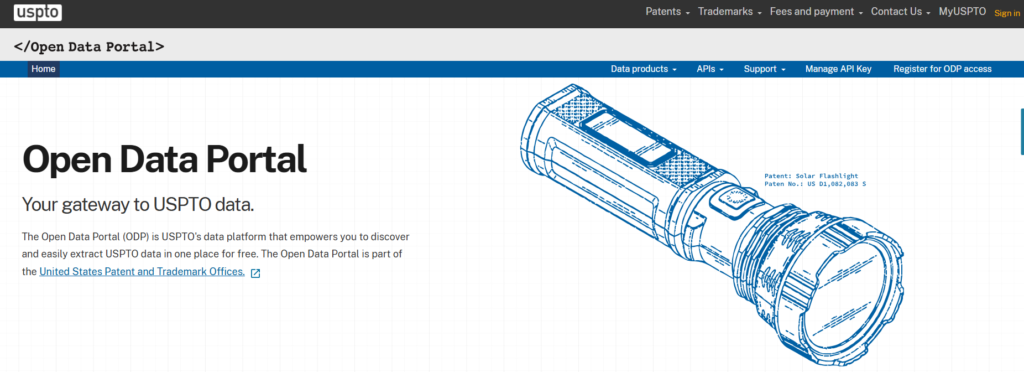The width and height of the screenshot is (1024, 372).
Task: Click the Open Data Portal main heading
Action: (x=165, y=159)
